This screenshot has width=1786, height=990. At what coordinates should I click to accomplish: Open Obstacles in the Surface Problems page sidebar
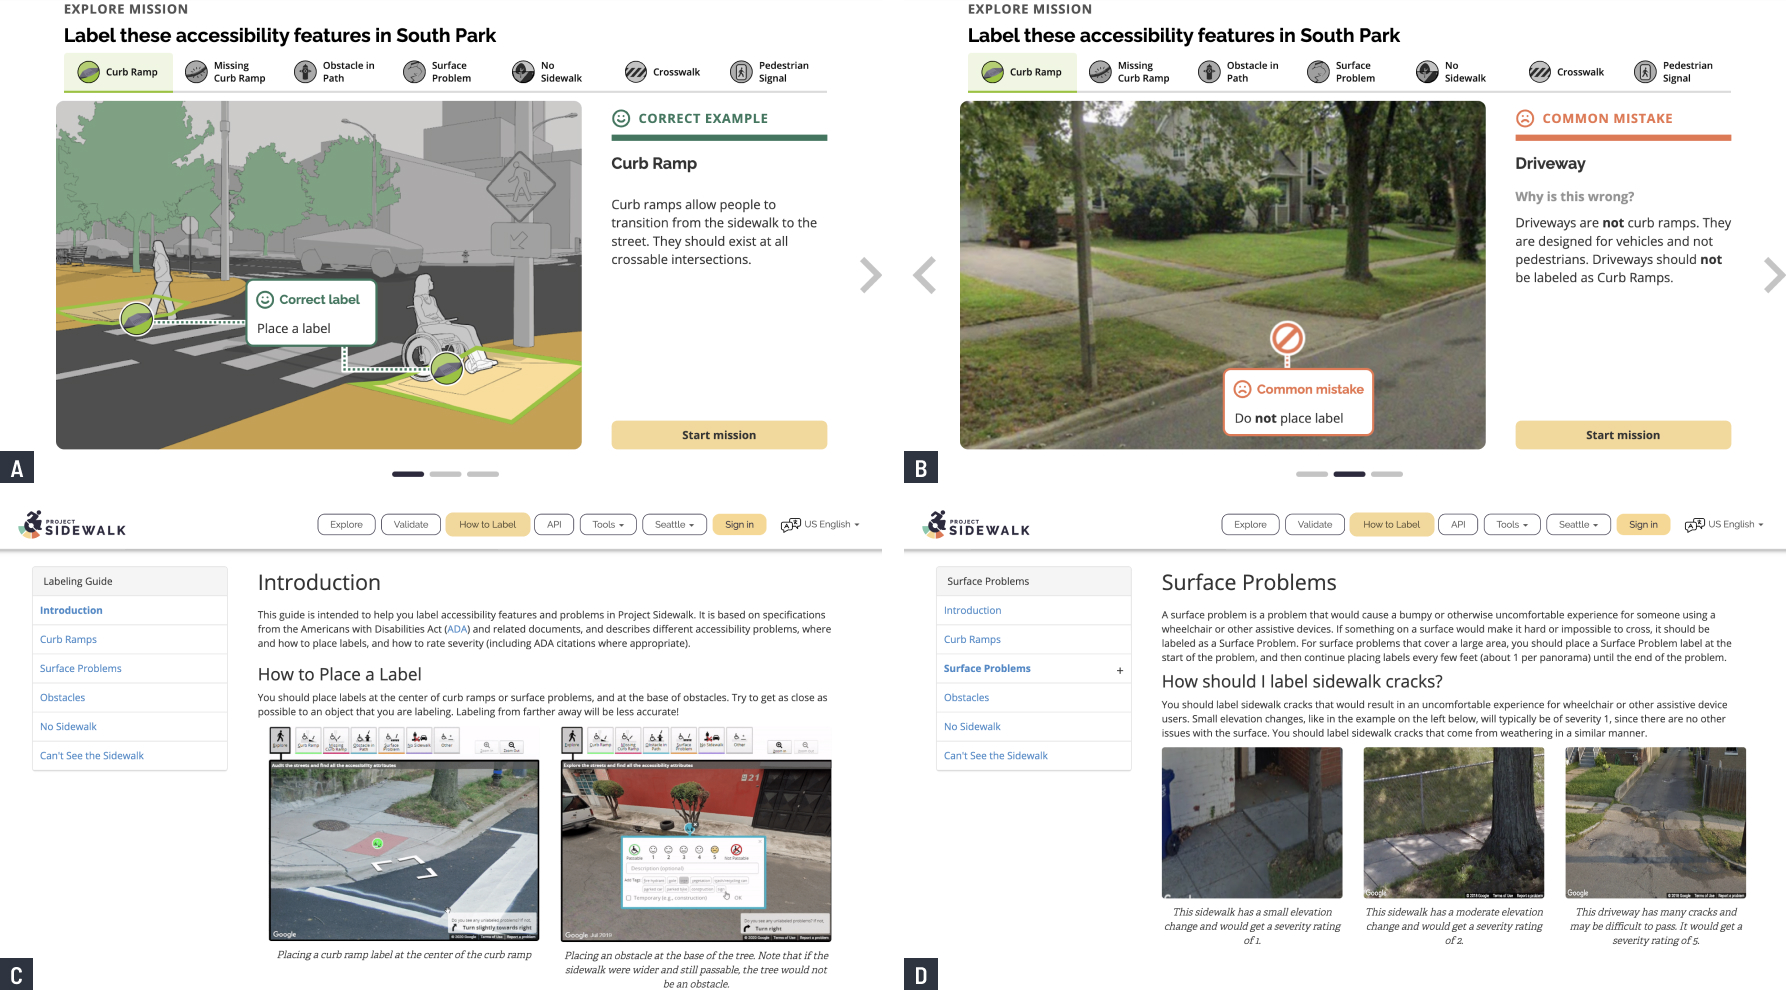coord(1034,698)
